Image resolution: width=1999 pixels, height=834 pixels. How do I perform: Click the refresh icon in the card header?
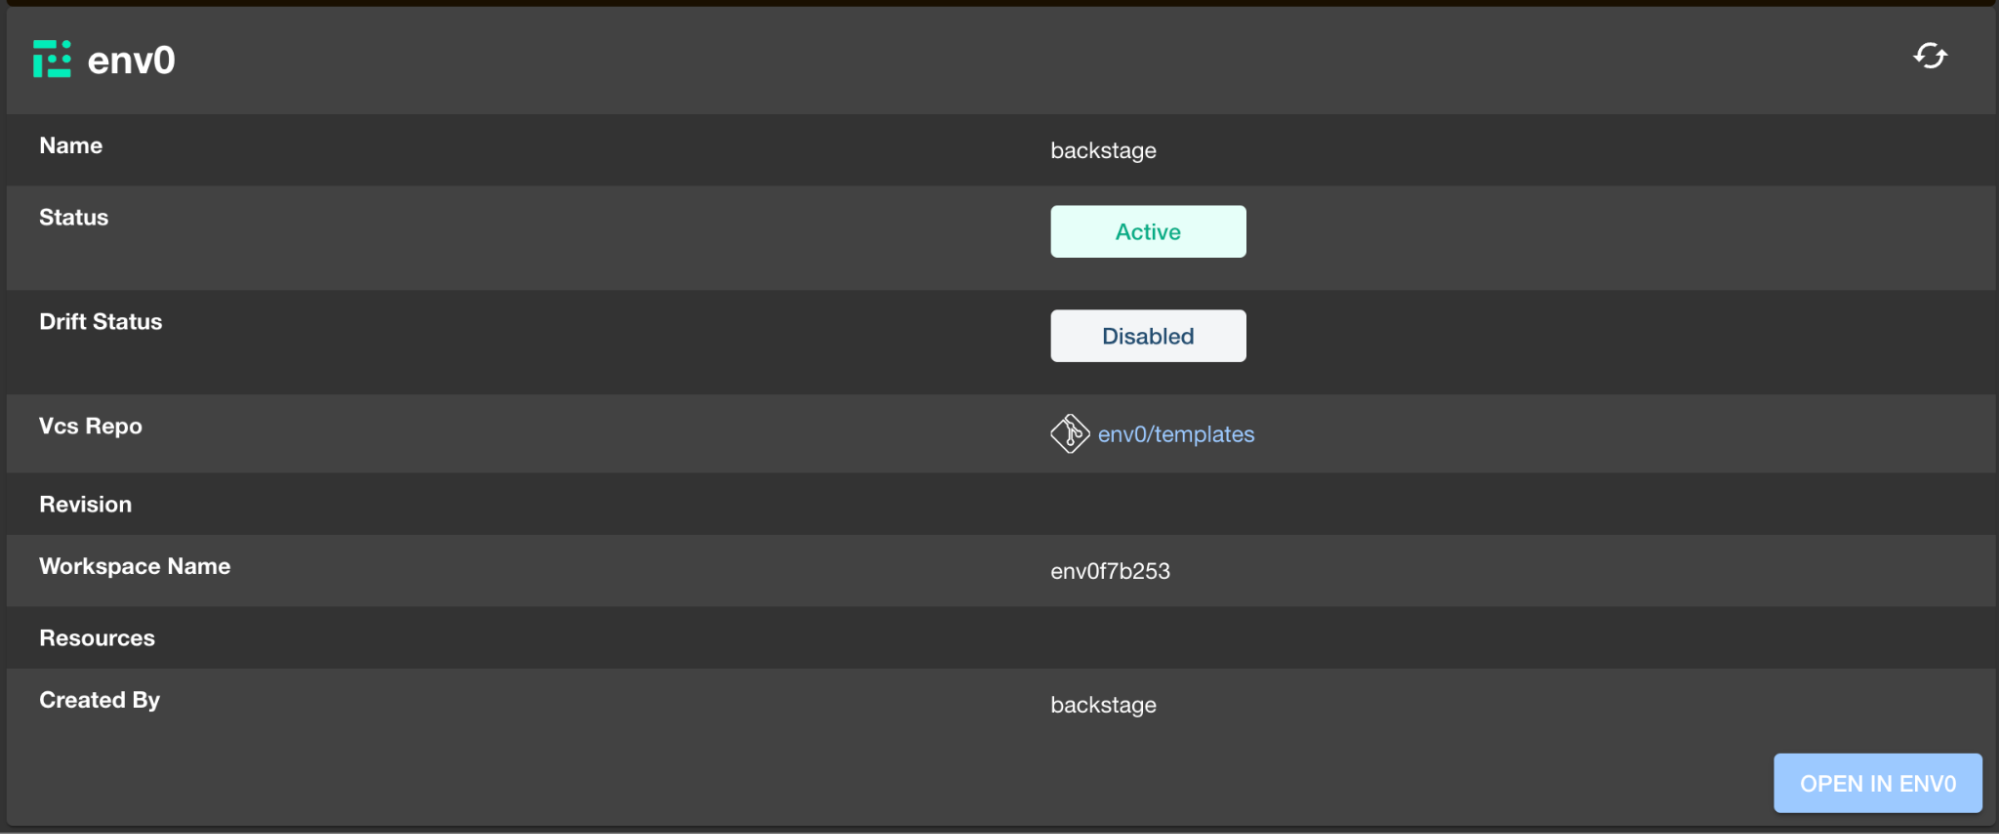(x=1930, y=56)
